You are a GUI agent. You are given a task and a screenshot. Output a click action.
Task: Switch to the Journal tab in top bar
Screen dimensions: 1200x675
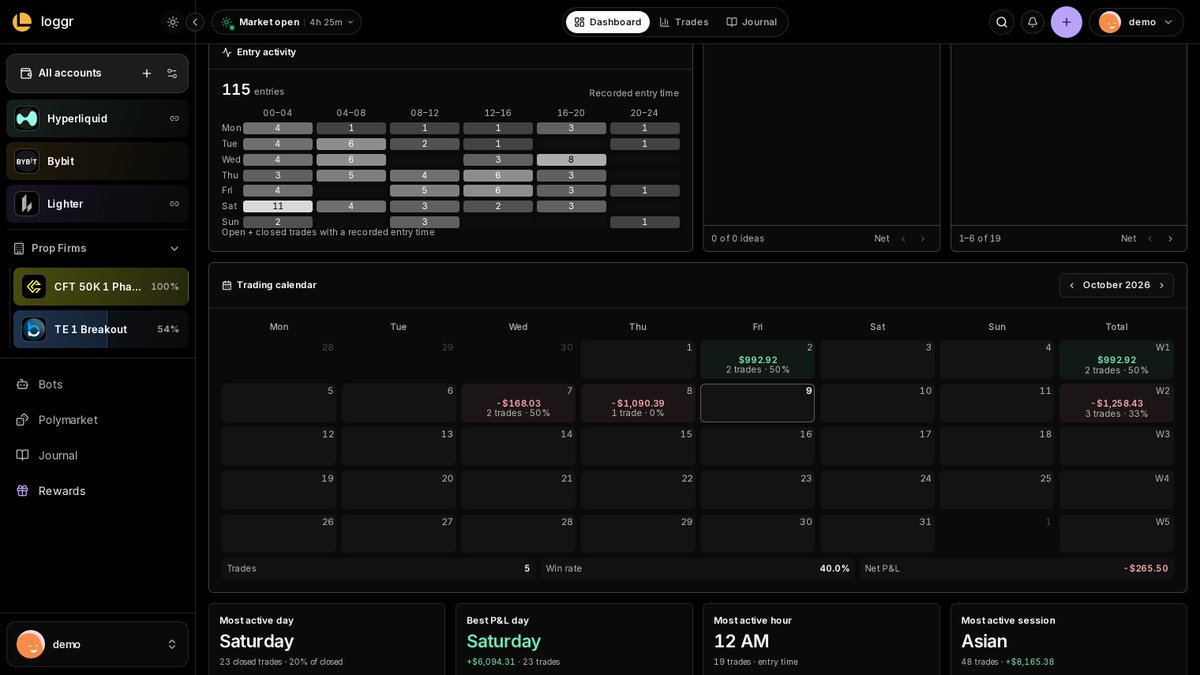[752, 22]
